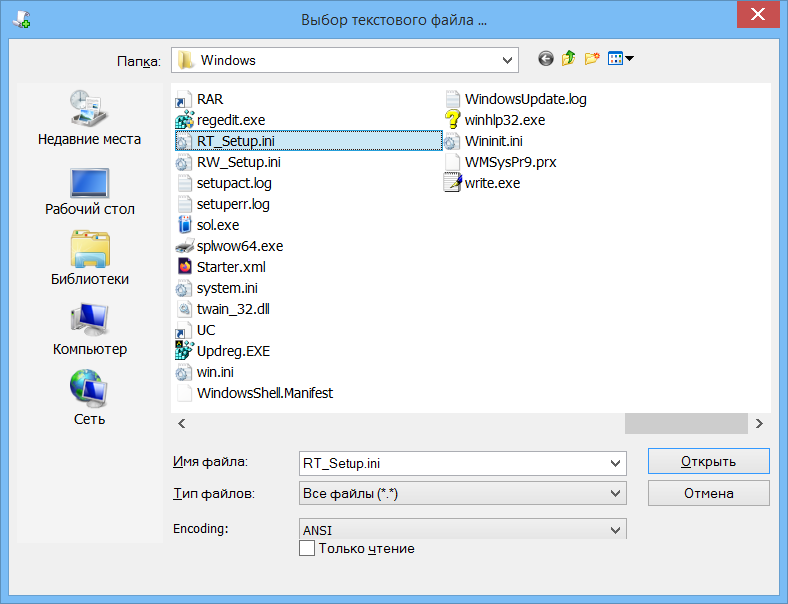Select system.ini gear icon
Viewport: 788px width, 604px height.
(183, 288)
